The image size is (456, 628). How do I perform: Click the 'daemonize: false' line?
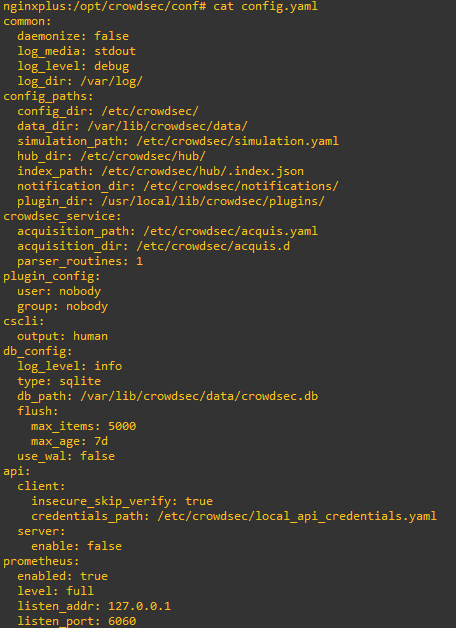coord(73,36)
